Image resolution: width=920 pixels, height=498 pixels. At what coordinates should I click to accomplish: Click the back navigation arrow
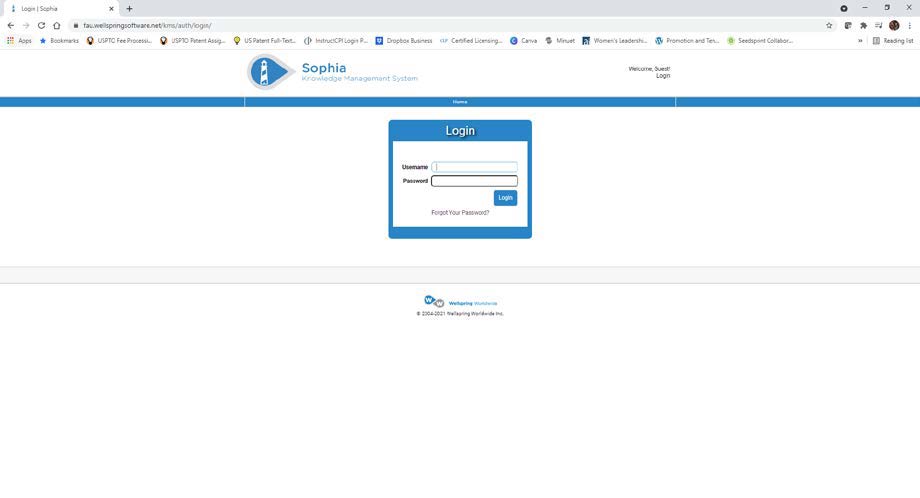click(x=11, y=25)
